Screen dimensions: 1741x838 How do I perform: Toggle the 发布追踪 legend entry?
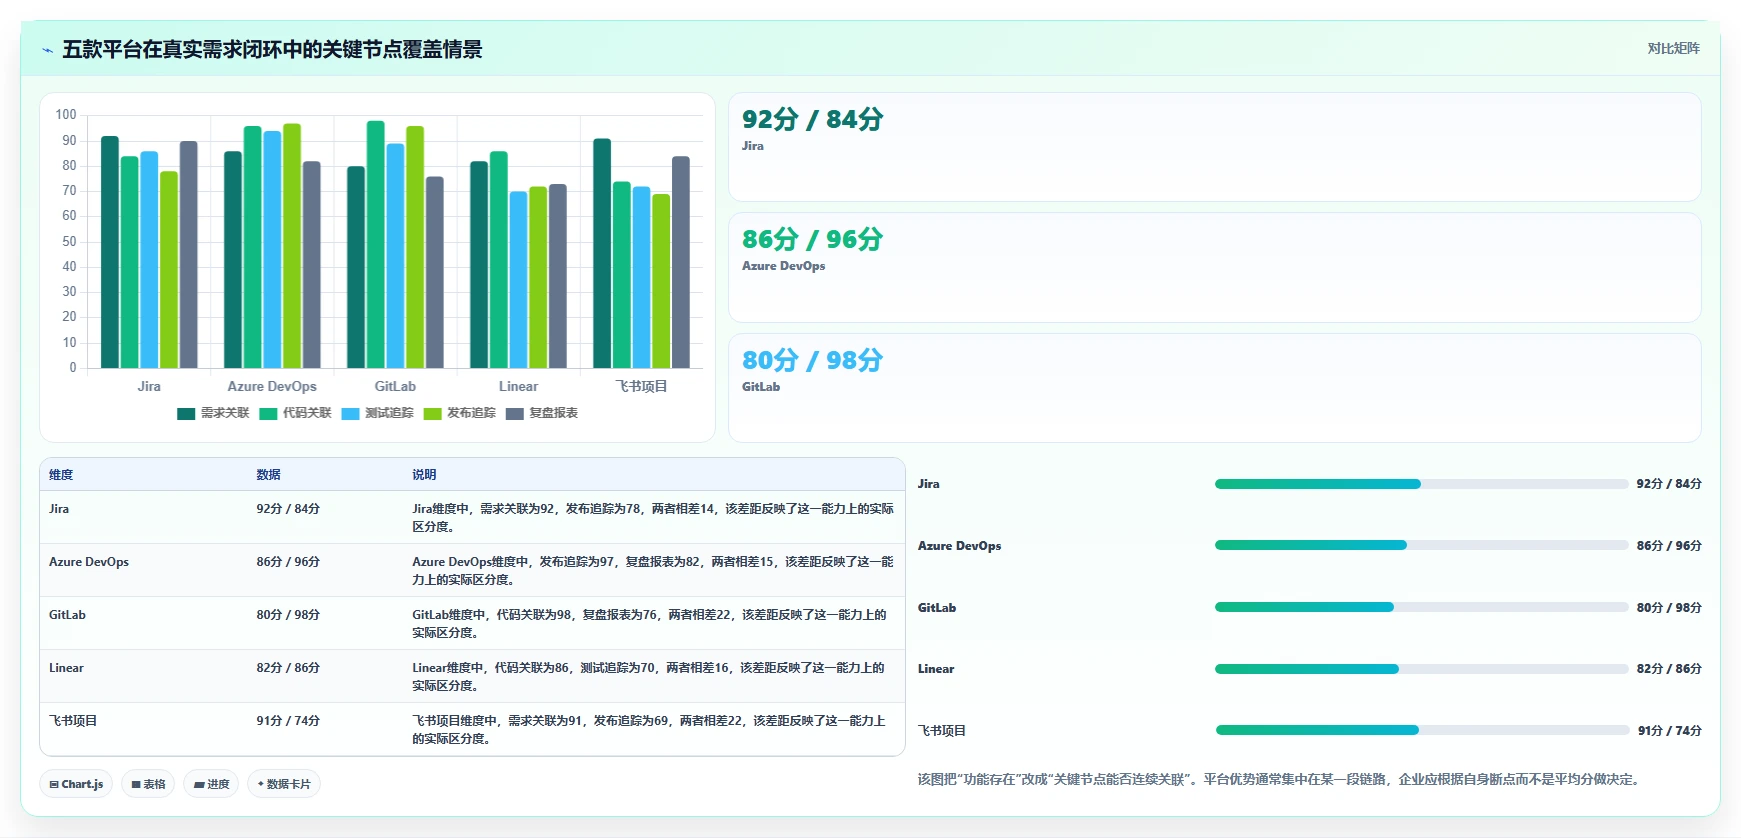[459, 413]
